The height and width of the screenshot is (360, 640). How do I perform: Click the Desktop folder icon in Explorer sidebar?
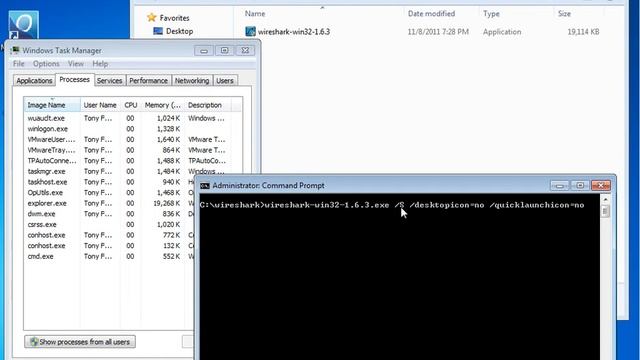pyautogui.click(x=158, y=31)
